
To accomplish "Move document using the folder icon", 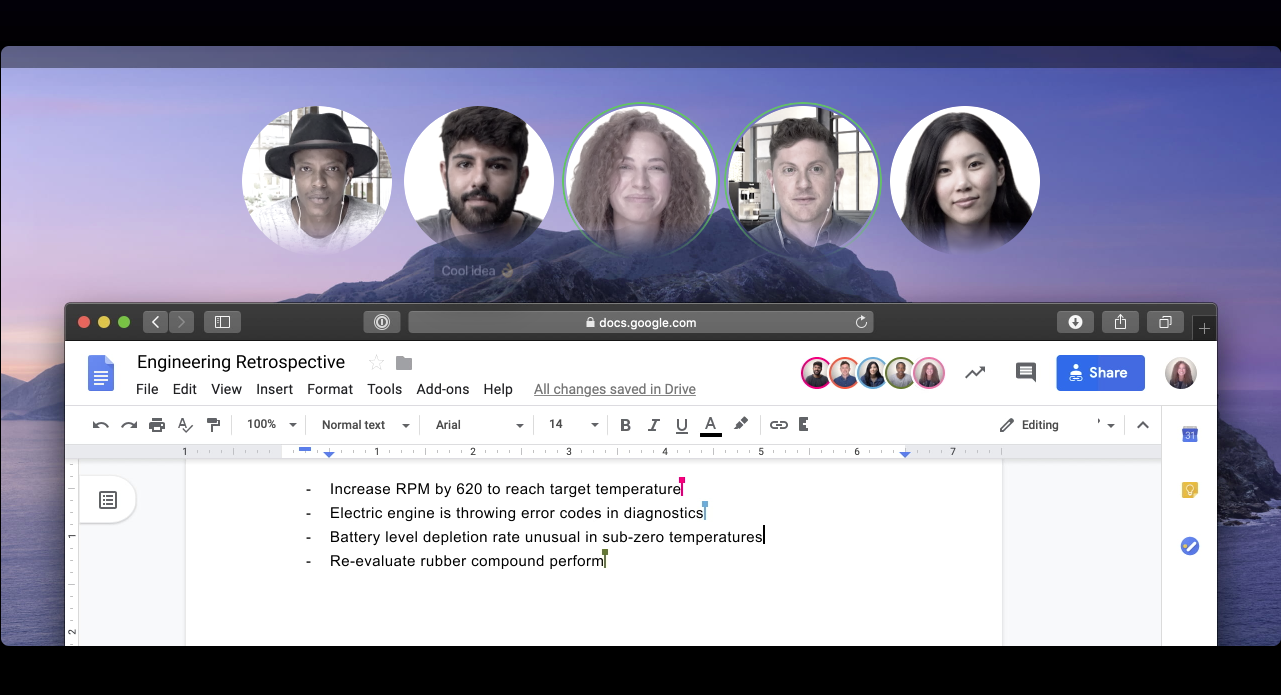I will pos(404,362).
